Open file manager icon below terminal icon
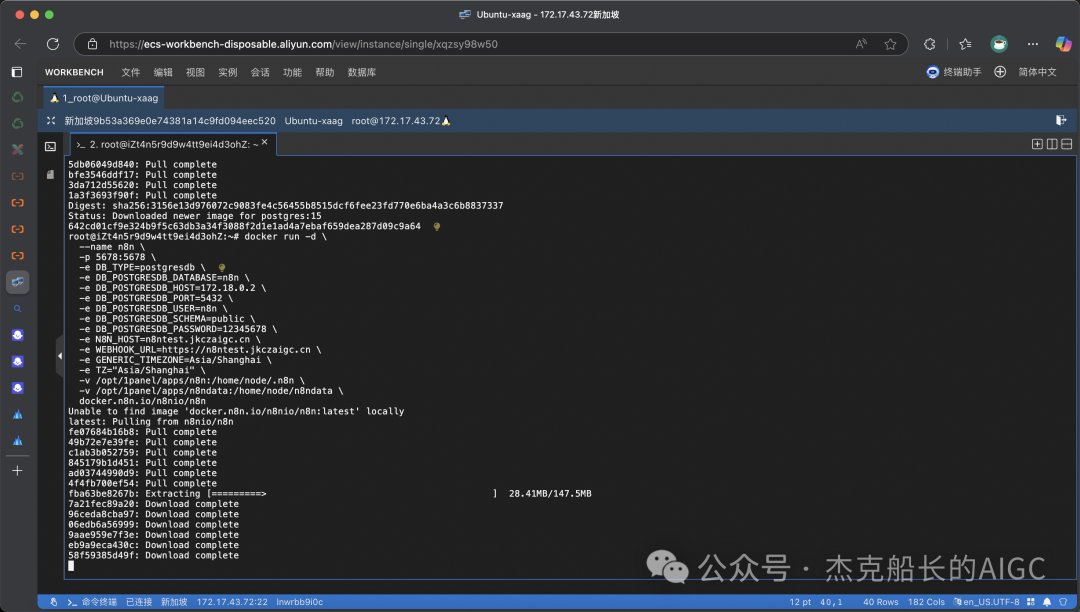This screenshot has width=1080, height=612. (50, 175)
